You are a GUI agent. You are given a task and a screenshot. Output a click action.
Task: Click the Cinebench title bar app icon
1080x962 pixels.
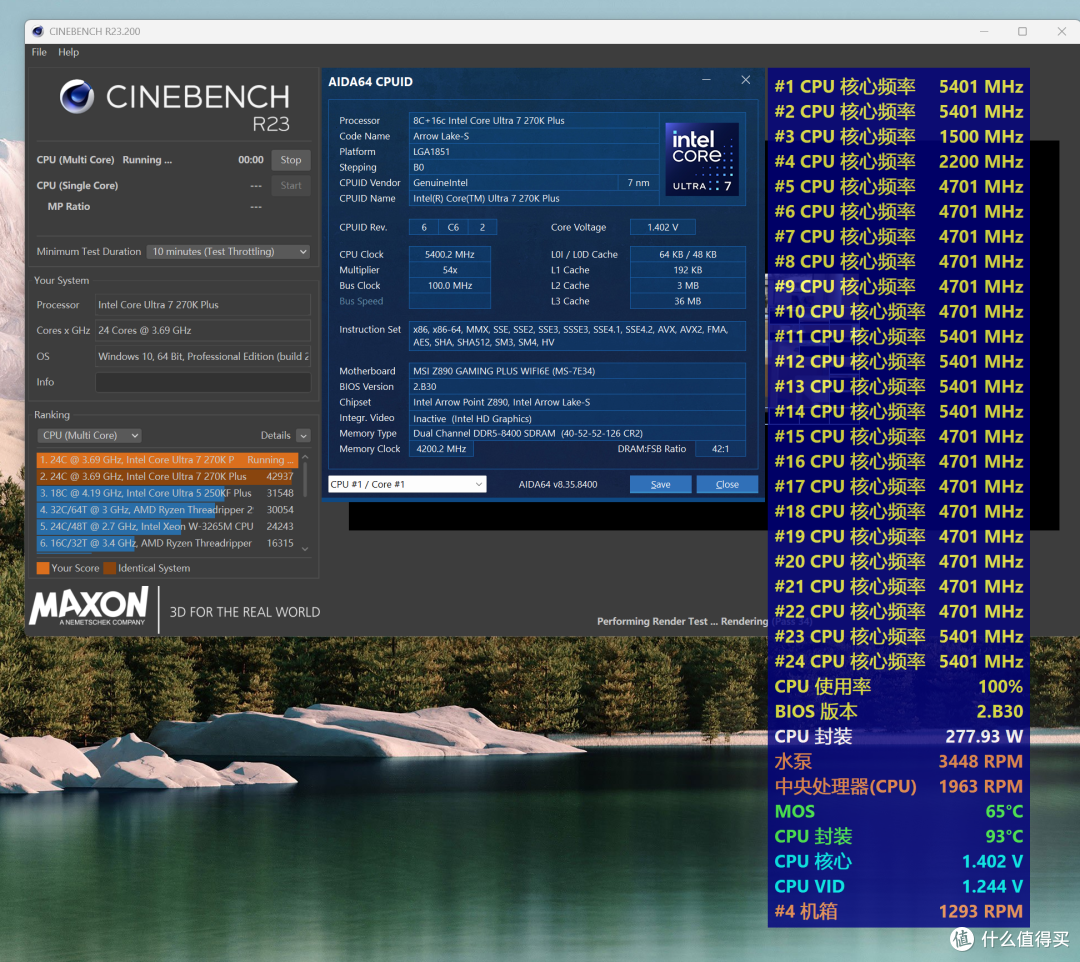[38, 31]
